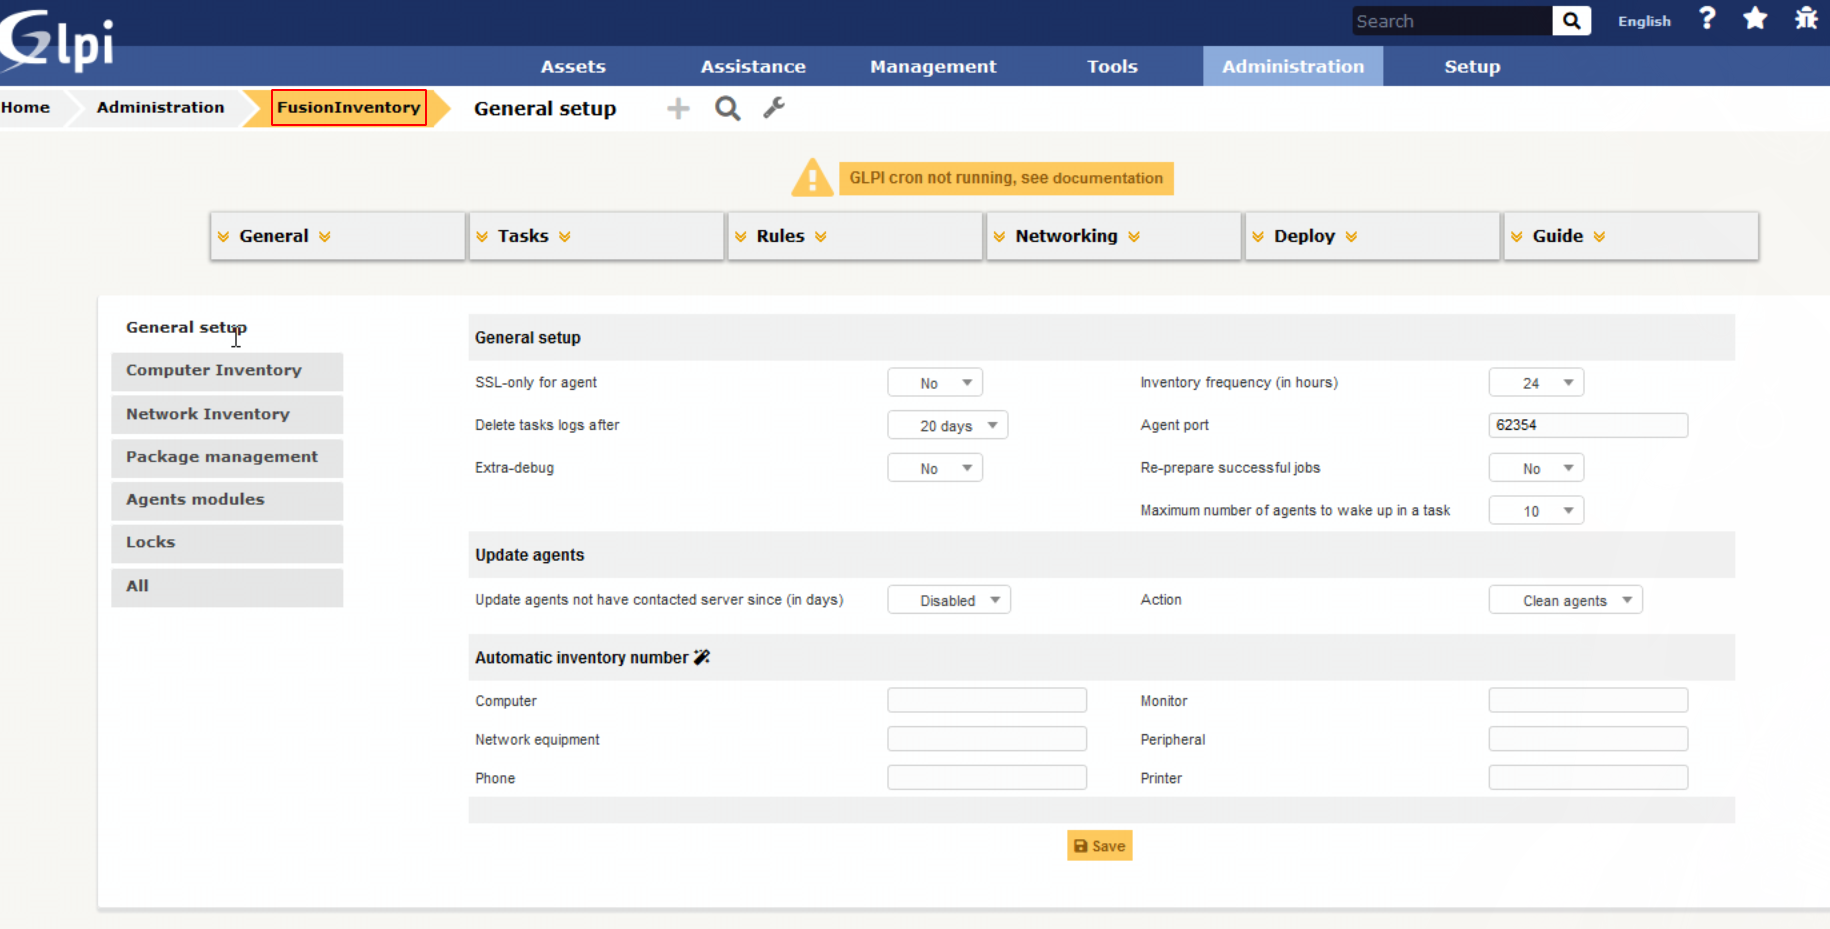Open the Extra-debug dropdown
1830x929 pixels.
tap(935, 468)
